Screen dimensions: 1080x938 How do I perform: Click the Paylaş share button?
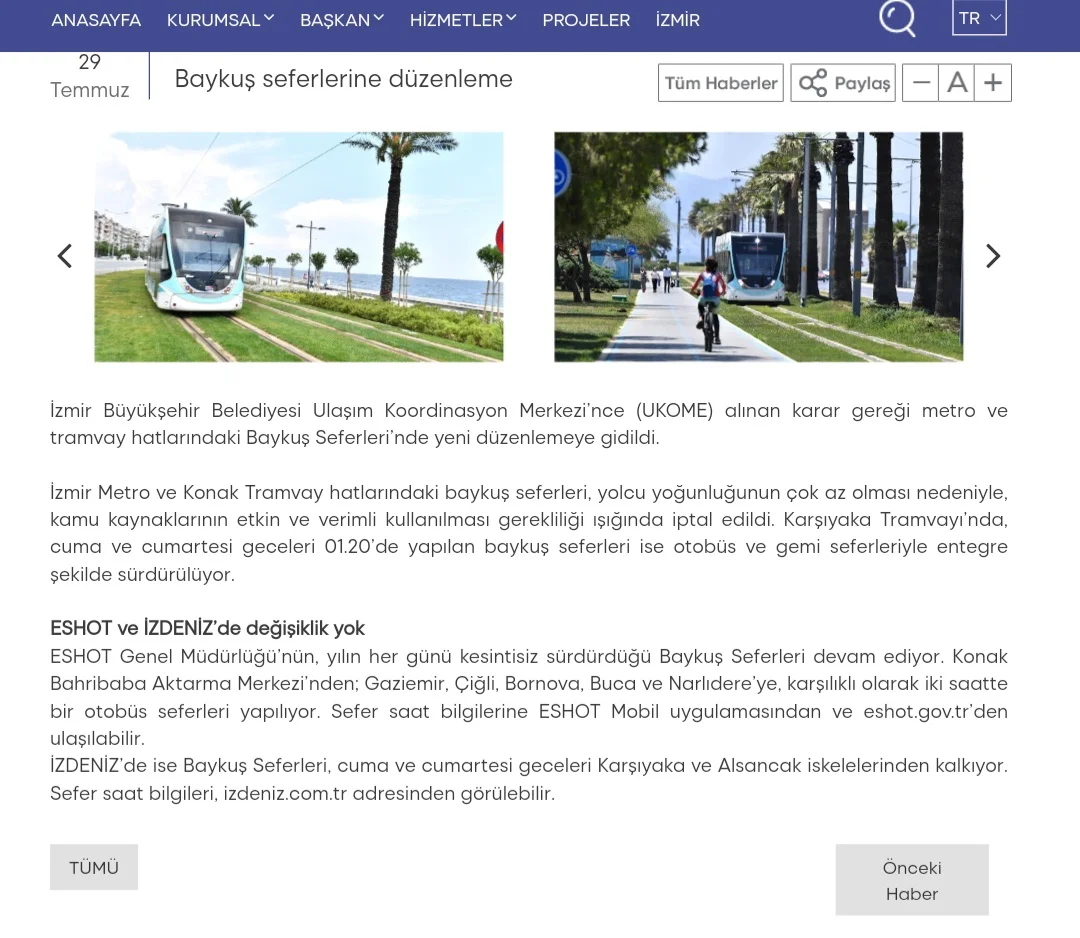click(843, 83)
